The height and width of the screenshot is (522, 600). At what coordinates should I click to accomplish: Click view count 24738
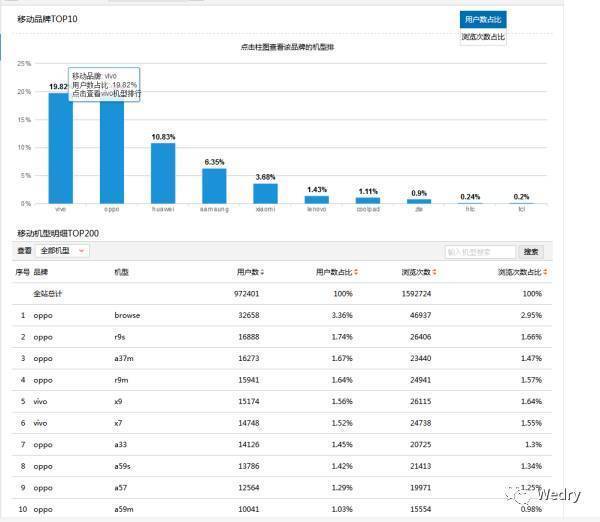[x=421, y=423]
